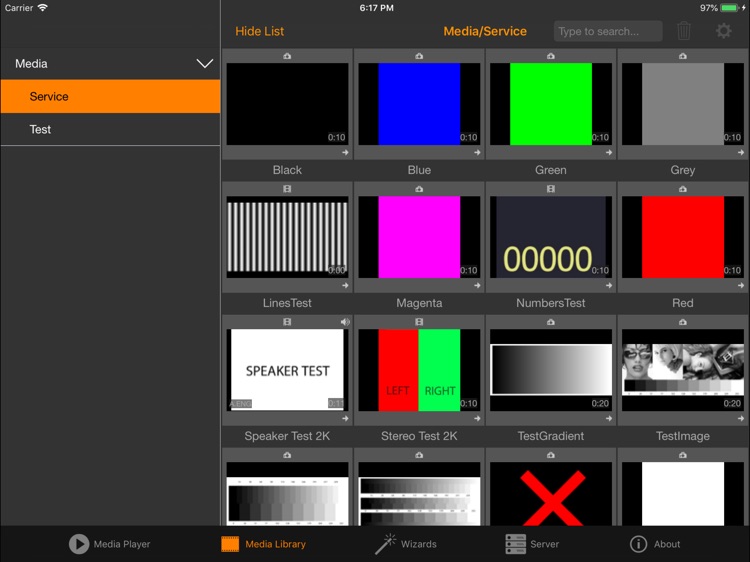Click the battery icon in status bar
Image resolution: width=750 pixels, height=562 pixels.
(730, 8)
